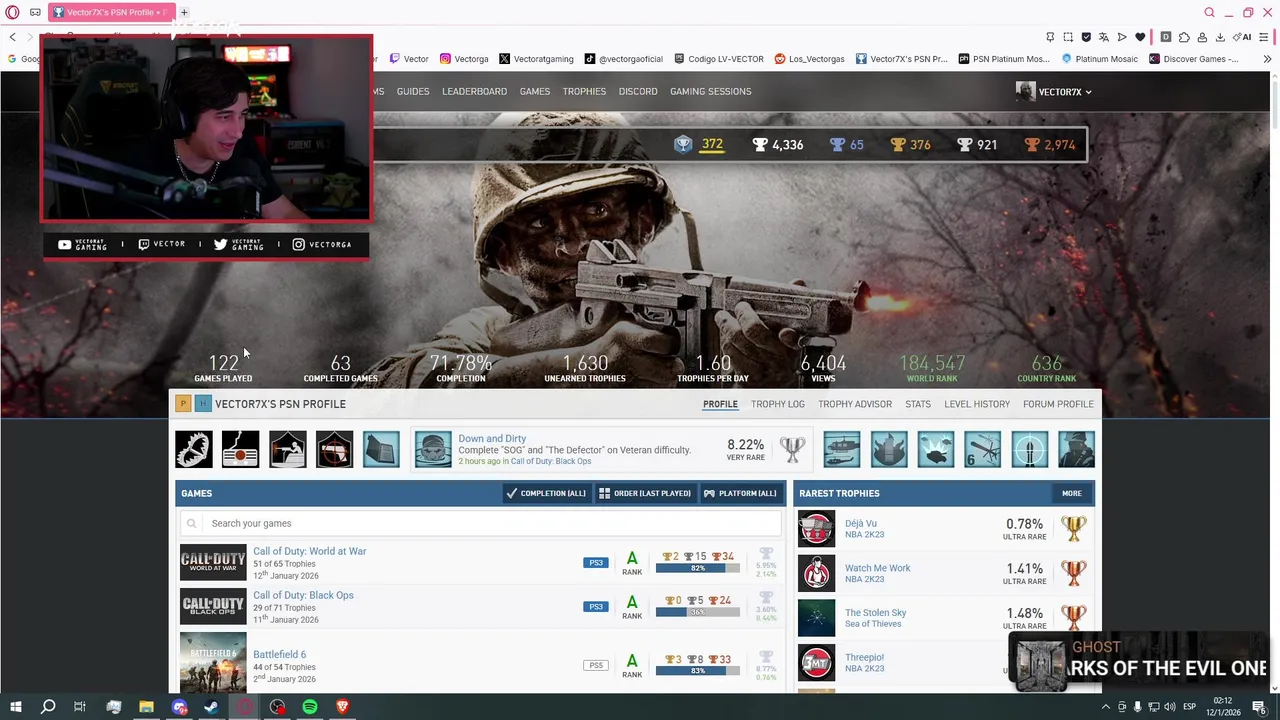Switch to the LEVEL HISTORY tab
Screen dimensions: 1280x720
click(977, 404)
